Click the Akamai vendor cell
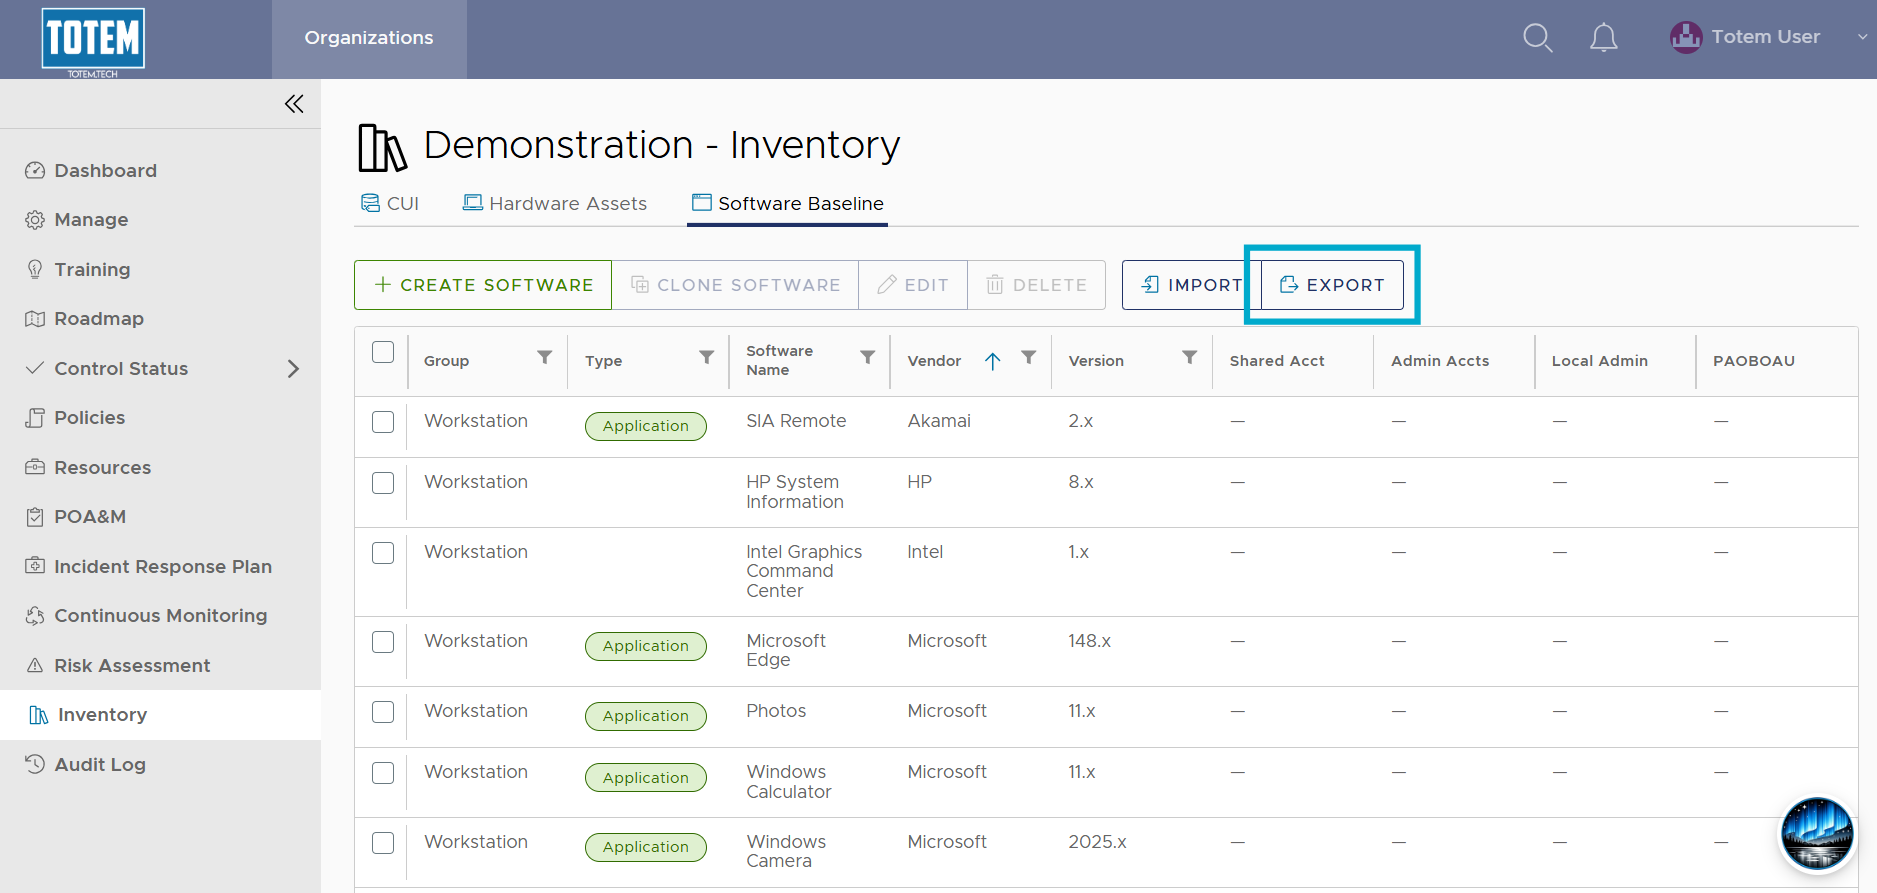This screenshot has width=1877, height=893. 939,421
